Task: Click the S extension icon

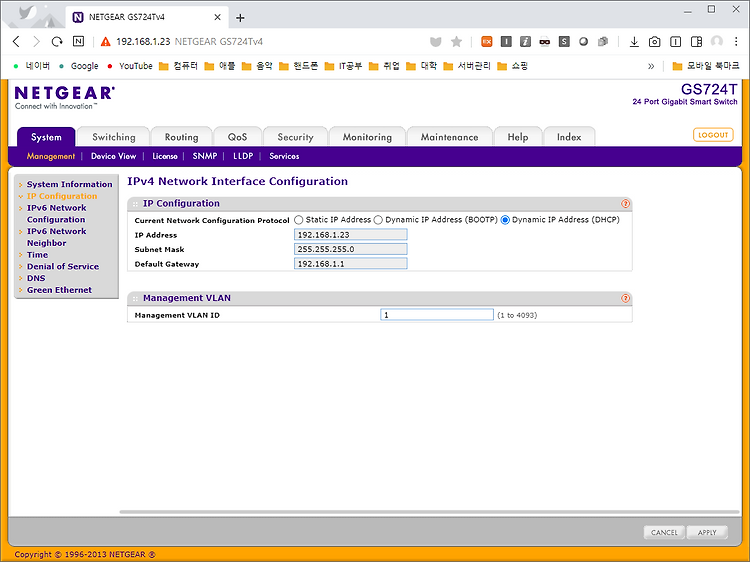Action: (x=564, y=42)
